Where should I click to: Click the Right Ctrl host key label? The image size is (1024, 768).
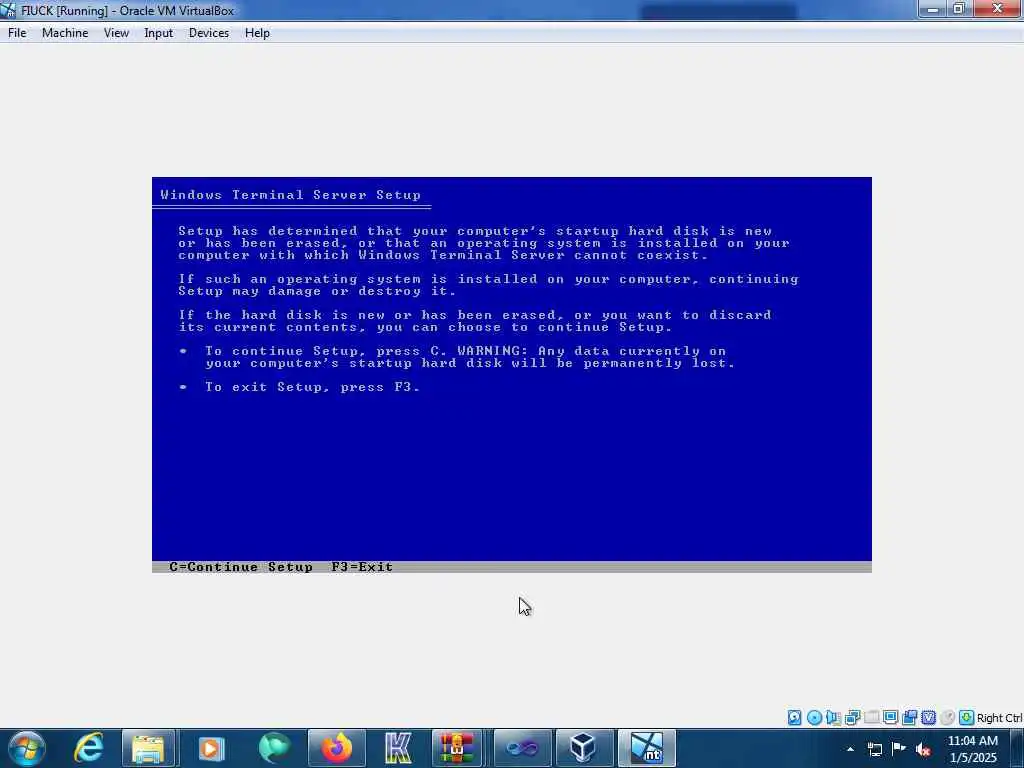(x=1000, y=718)
